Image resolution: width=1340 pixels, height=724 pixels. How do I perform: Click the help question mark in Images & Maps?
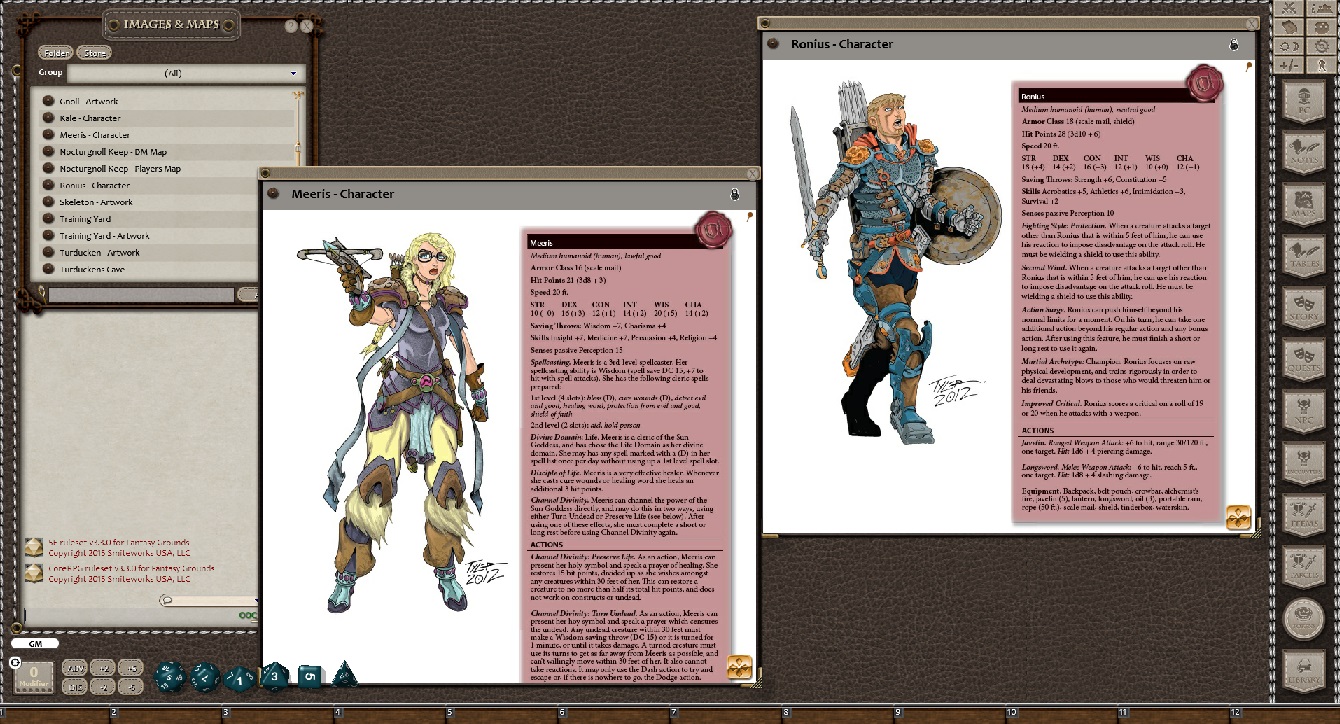click(290, 26)
